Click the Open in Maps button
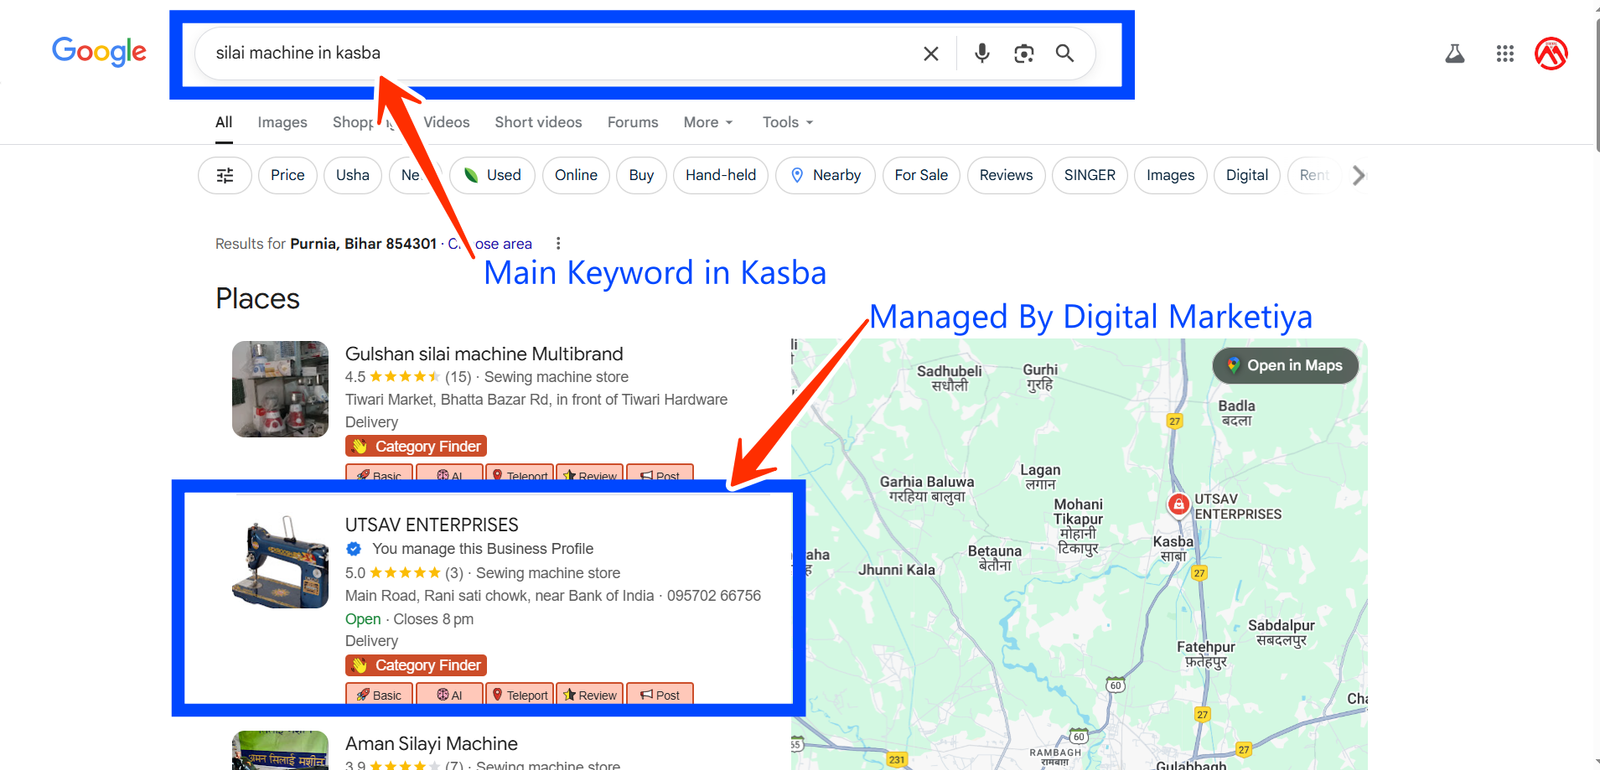Image resolution: width=1600 pixels, height=770 pixels. [1285, 366]
